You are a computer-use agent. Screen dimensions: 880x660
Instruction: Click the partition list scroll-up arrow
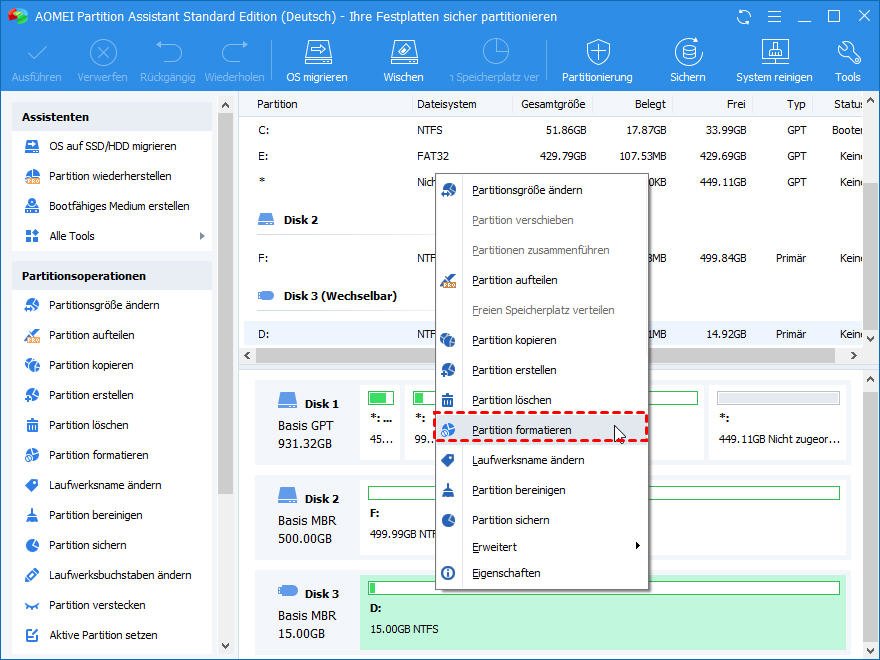click(870, 102)
